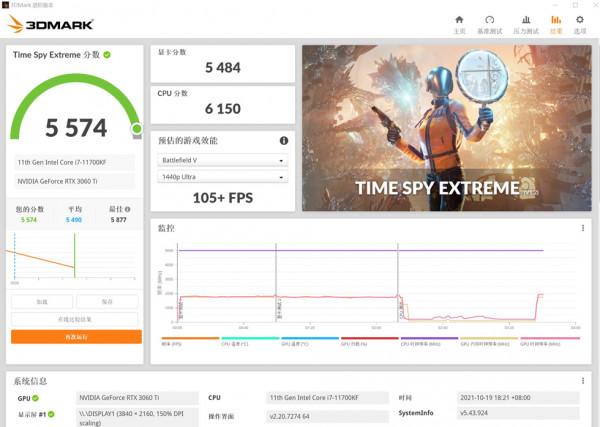Toggle the yellow GPU 内存时钟频率 legend item
The height and width of the screenshot is (427, 600).
click(x=489, y=341)
